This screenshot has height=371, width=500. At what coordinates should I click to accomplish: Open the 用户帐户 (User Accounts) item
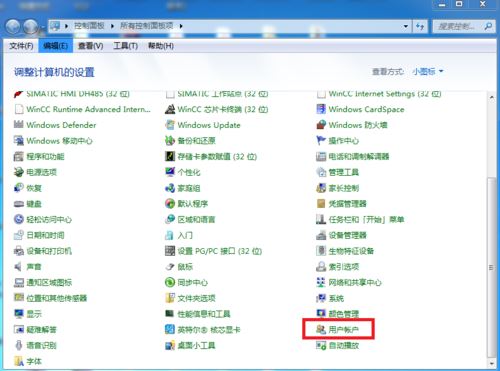point(337,330)
